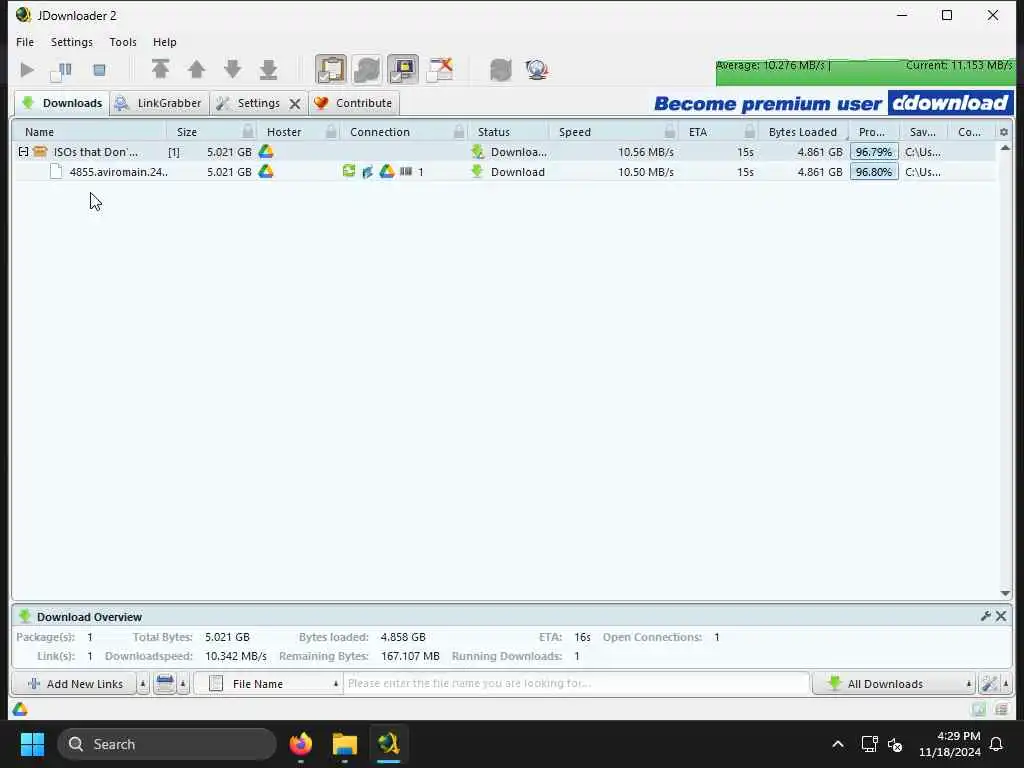
Task: Click the gray reconnect icon
Action: point(501,69)
